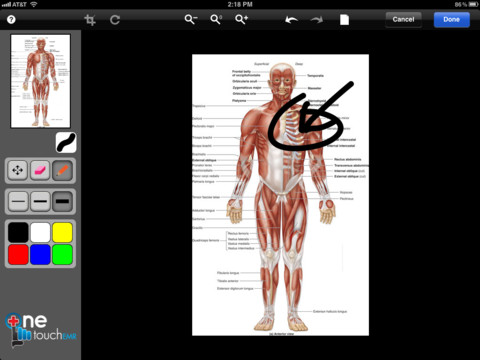
Task: Select the crop tool
Action: tap(90, 20)
